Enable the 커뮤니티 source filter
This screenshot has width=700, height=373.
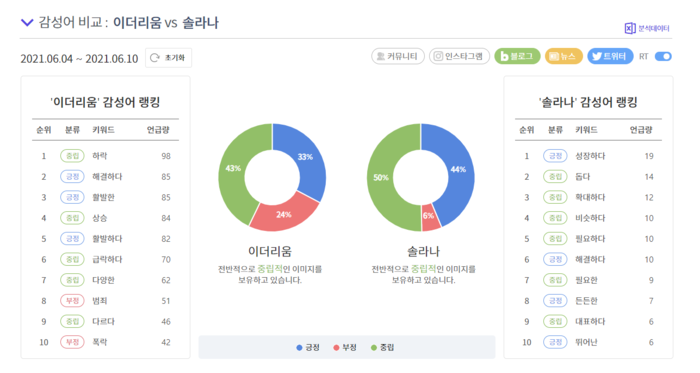click(398, 56)
